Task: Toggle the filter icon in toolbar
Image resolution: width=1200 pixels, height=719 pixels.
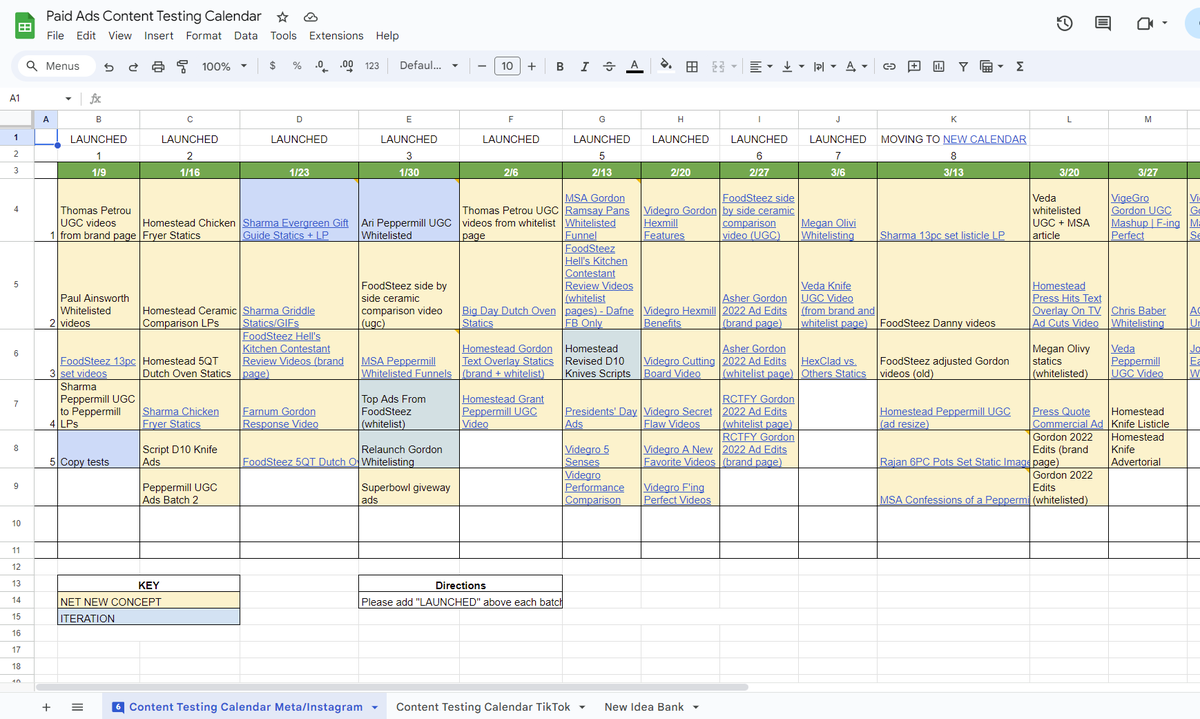Action: pos(963,66)
